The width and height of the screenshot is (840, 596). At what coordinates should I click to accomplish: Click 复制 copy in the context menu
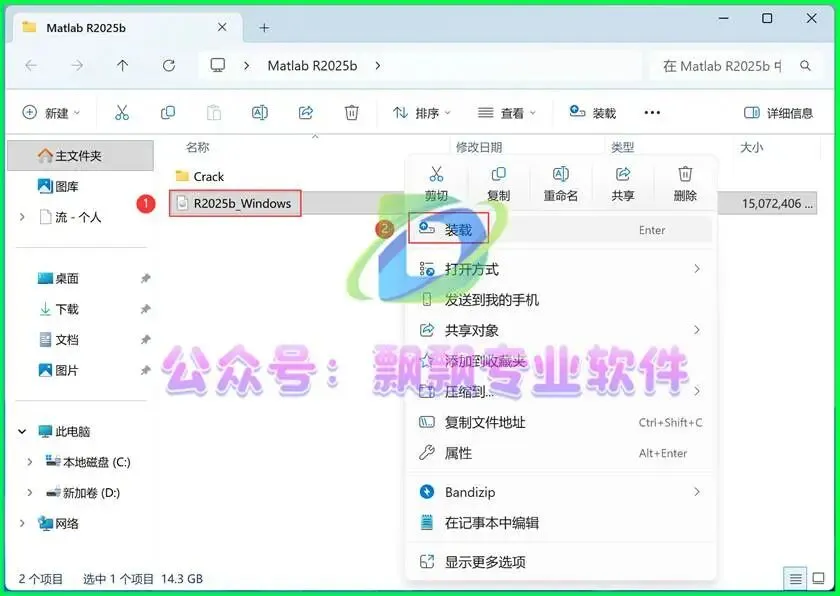(498, 184)
